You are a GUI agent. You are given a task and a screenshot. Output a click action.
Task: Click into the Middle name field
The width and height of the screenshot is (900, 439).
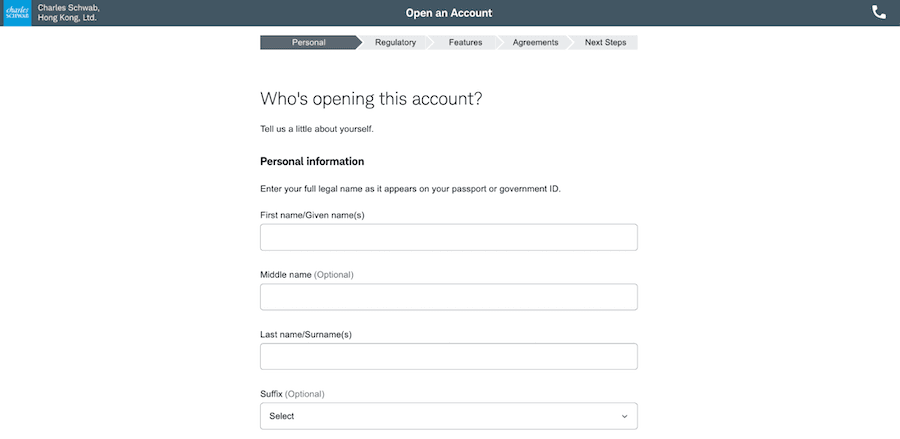(x=448, y=297)
